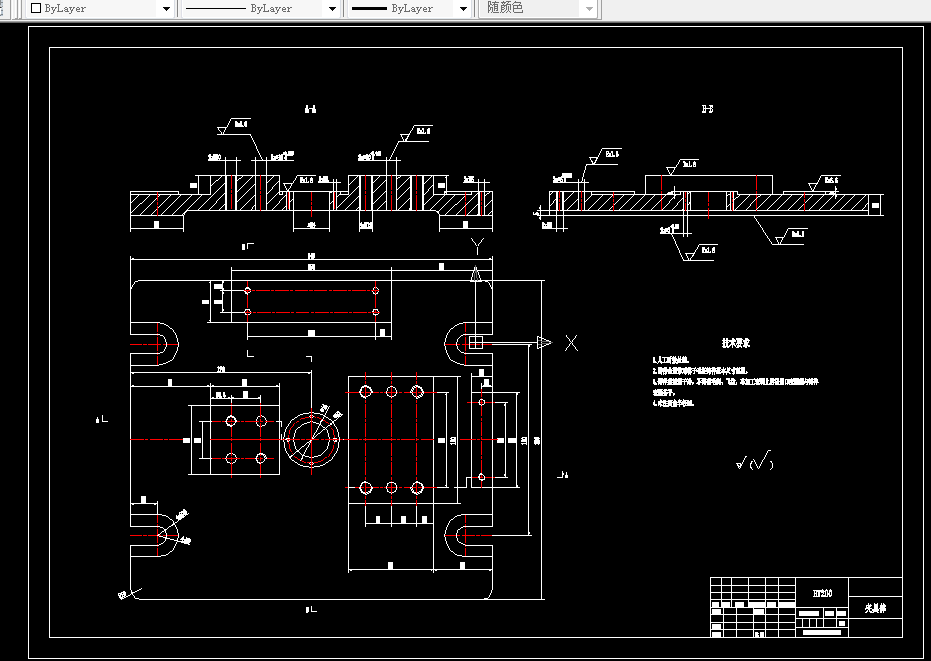Open the lineweight ByLayer dropdown arrow
The height and width of the screenshot is (661, 931).
tap(464, 9)
